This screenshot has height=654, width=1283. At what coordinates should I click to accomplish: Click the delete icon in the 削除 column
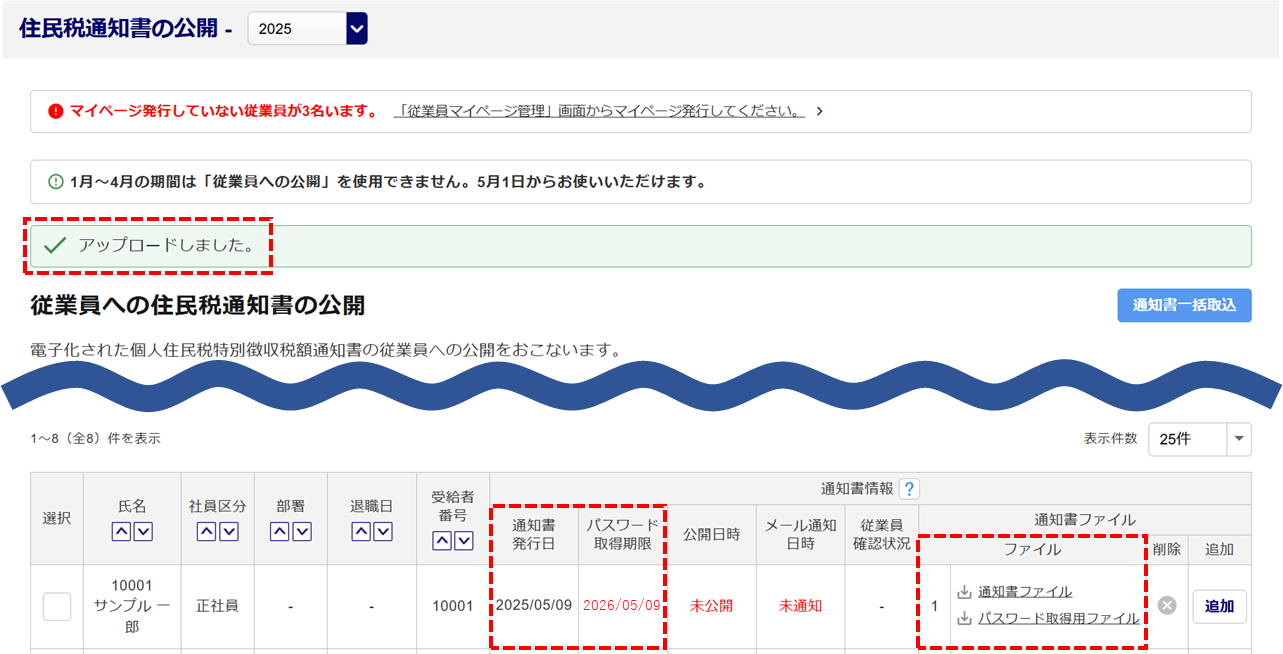(x=1167, y=605)
